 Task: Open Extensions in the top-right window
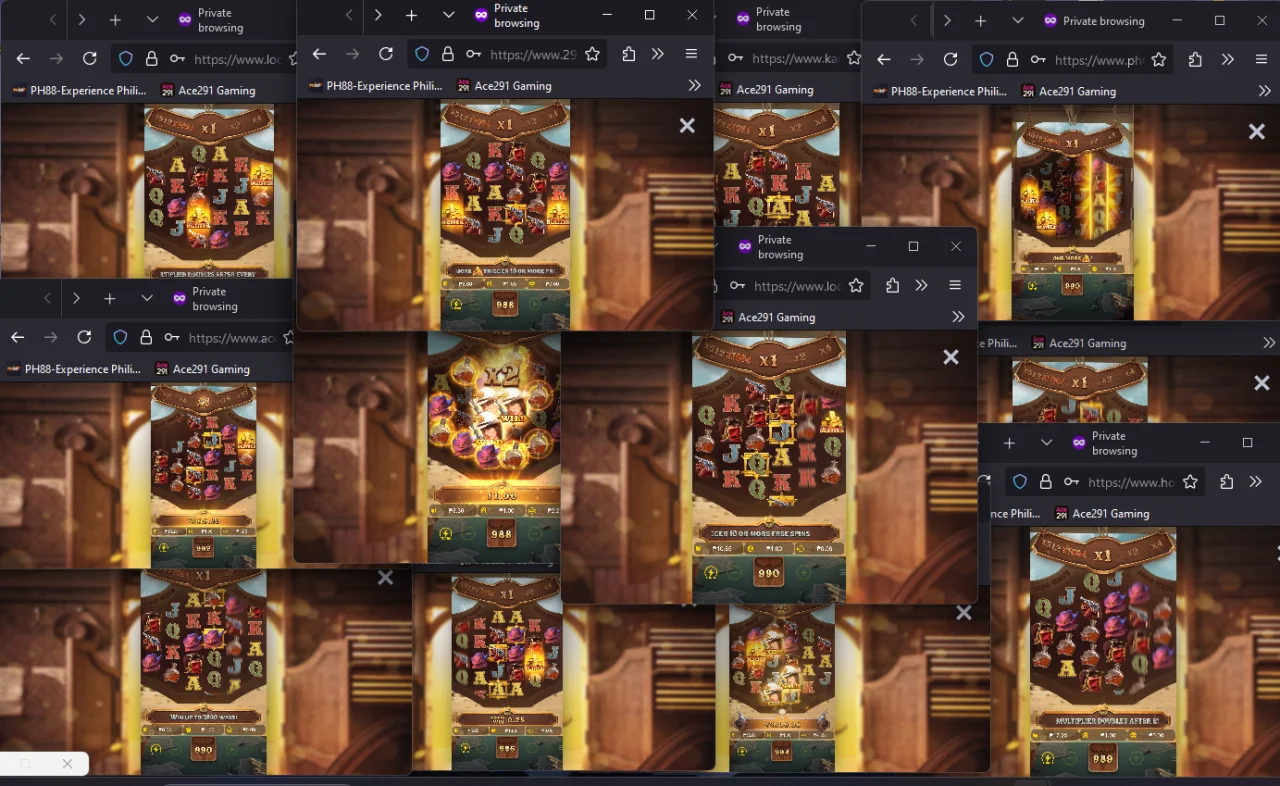pos(1195,60)
